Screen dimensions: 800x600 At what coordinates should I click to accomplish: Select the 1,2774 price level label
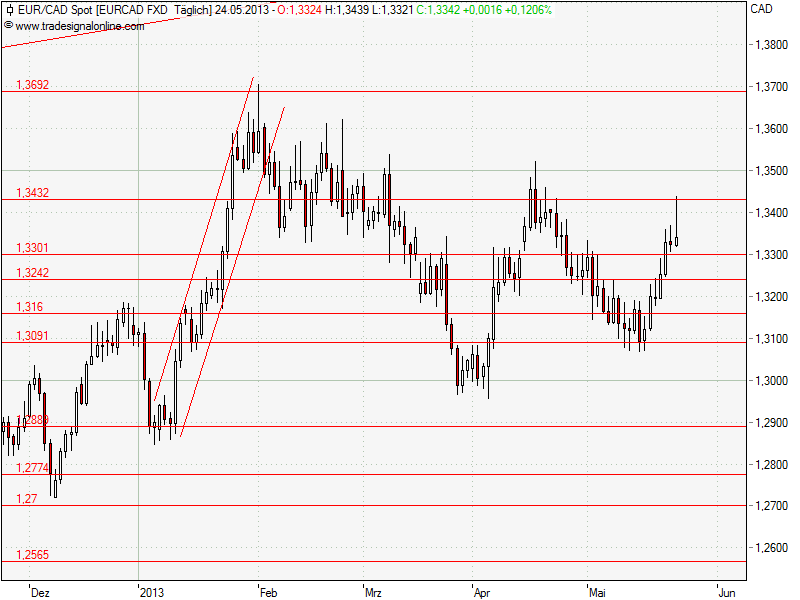(30, 470)
